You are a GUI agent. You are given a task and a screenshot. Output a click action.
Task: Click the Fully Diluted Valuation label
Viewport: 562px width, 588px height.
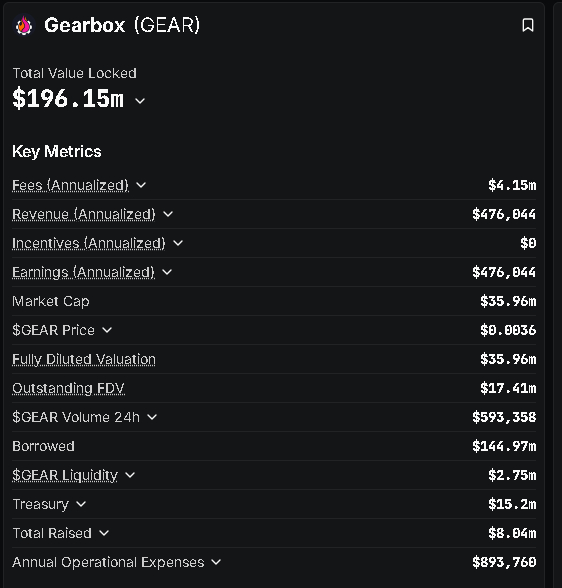84,359
